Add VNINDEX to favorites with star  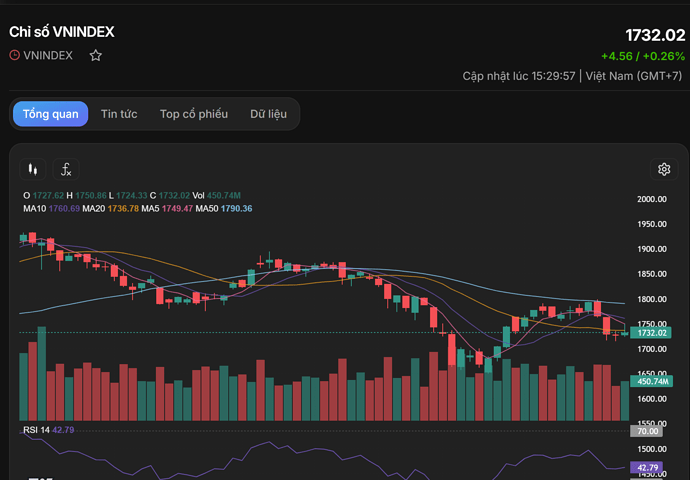coord(95,55)
